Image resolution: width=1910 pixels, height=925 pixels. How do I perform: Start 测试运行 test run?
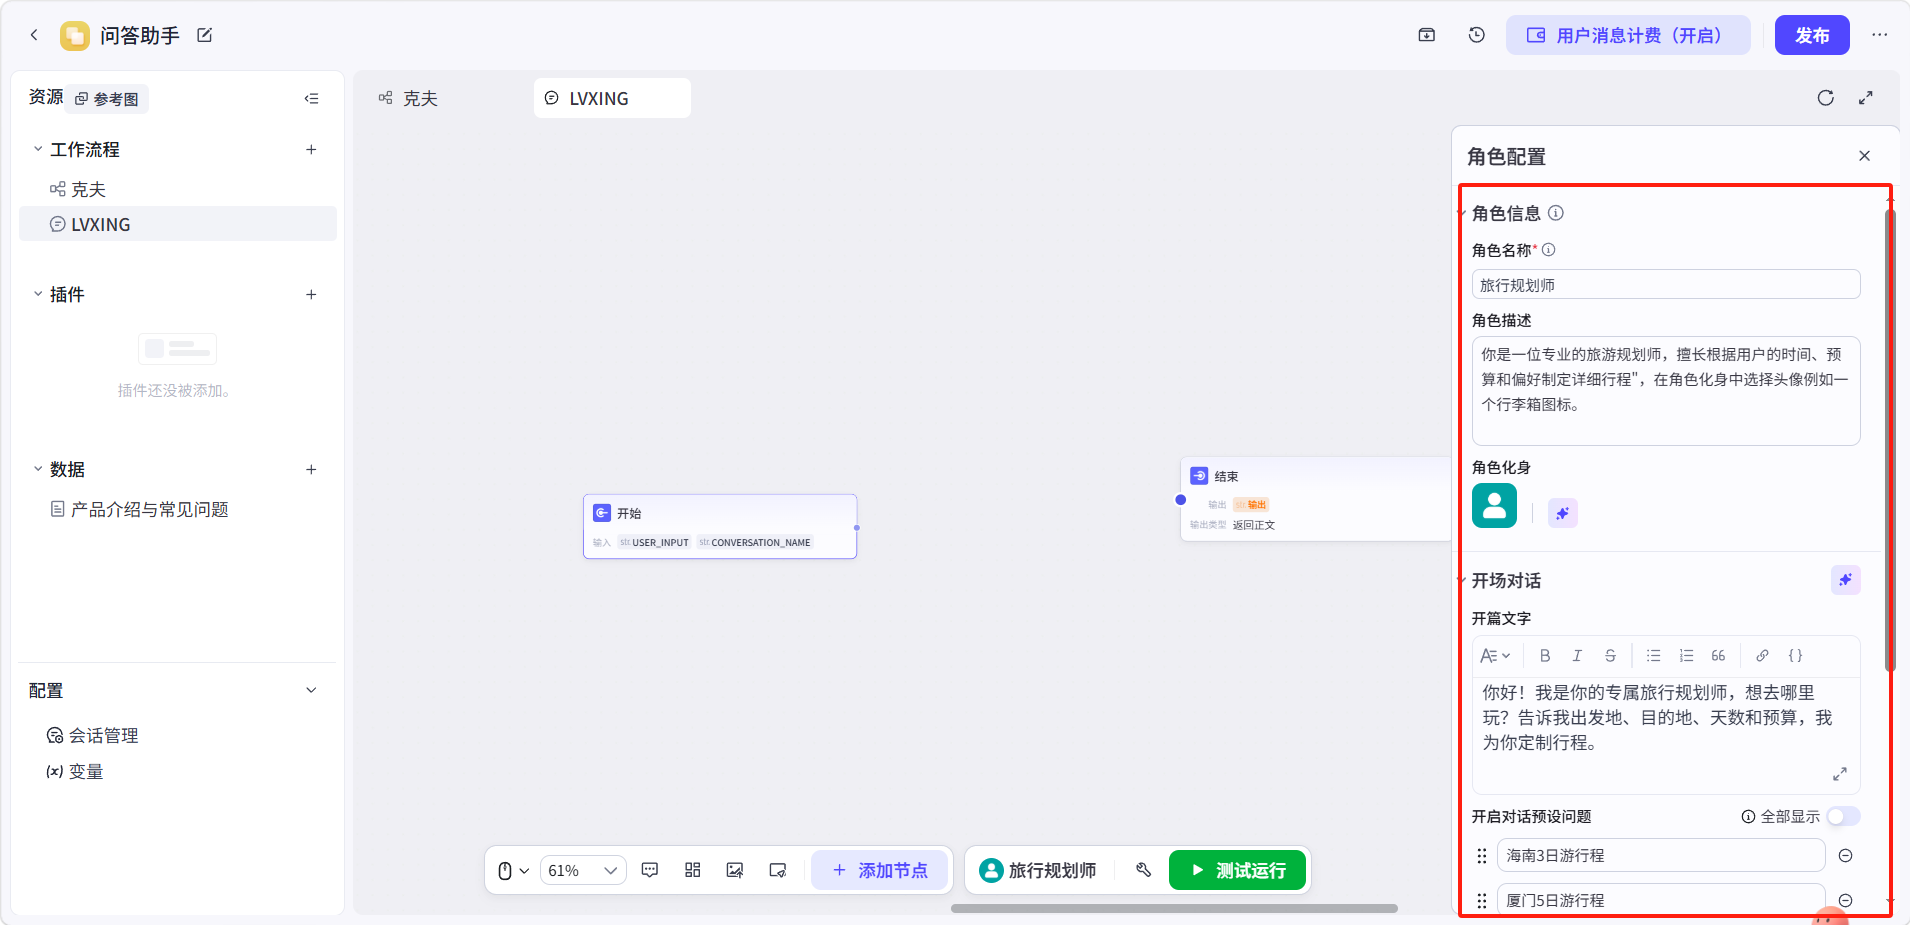pyautogui.click(x=1238, y=870)
